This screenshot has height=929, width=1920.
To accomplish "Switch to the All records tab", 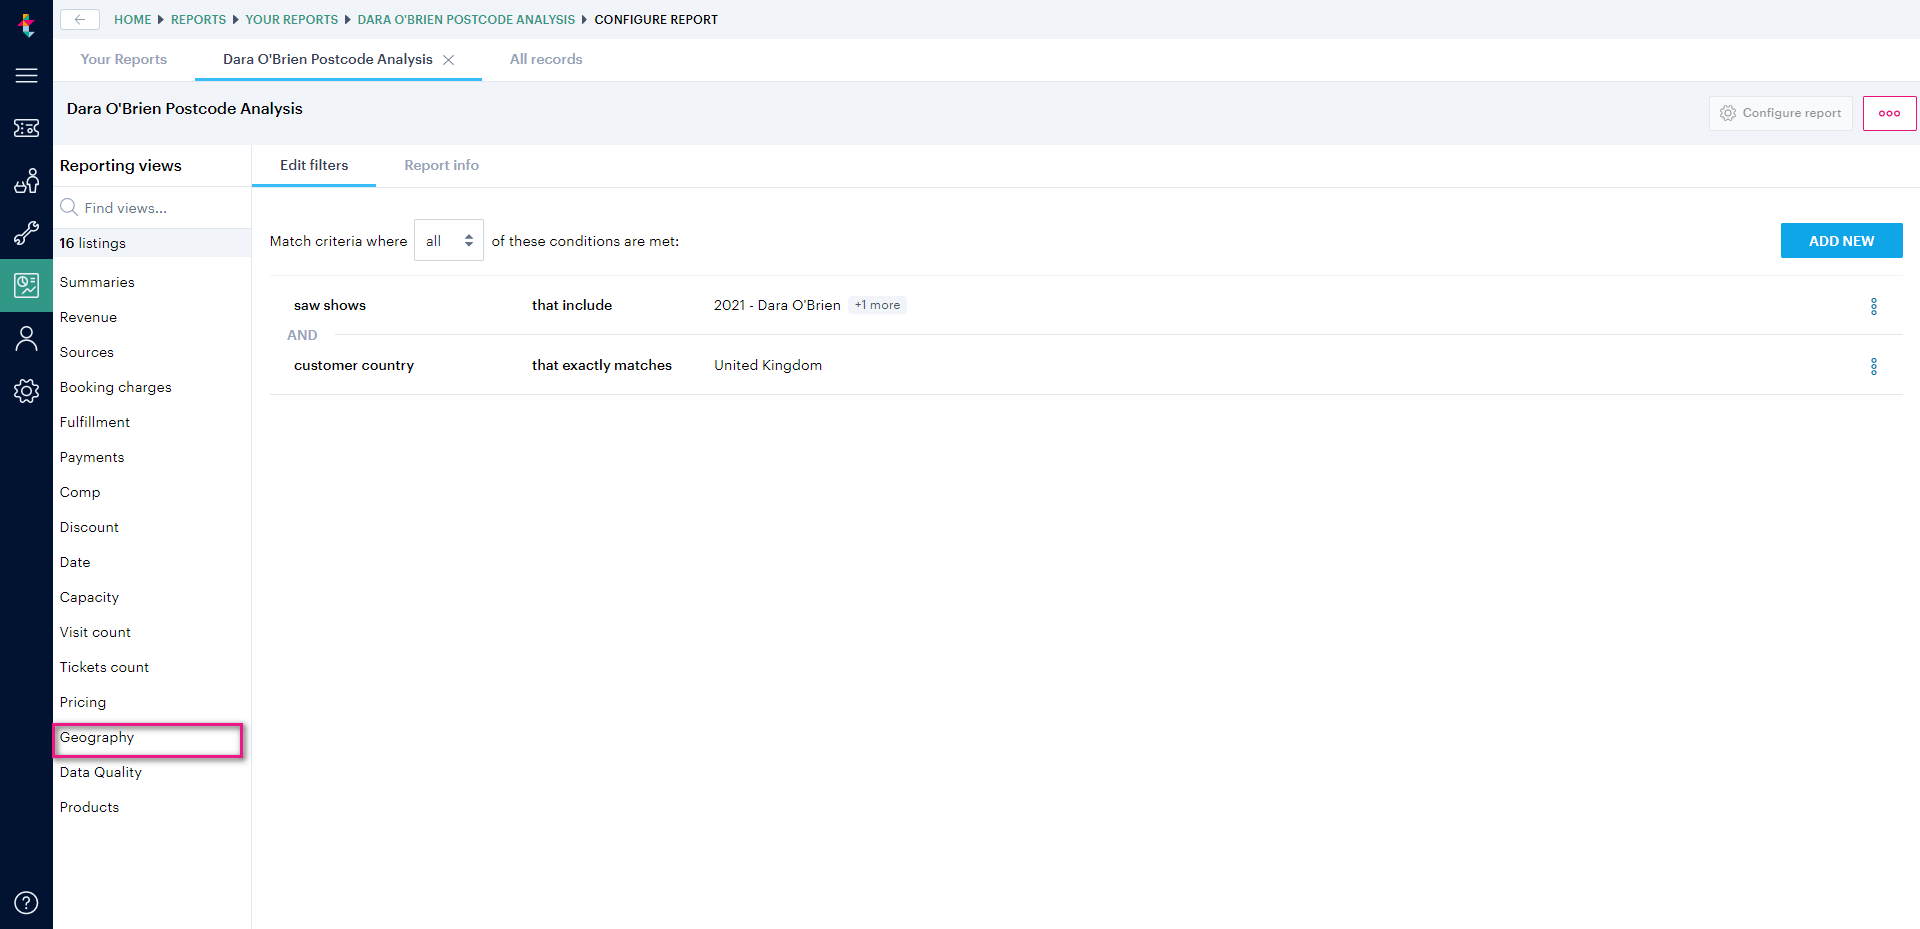I will [x=546, y=59].
